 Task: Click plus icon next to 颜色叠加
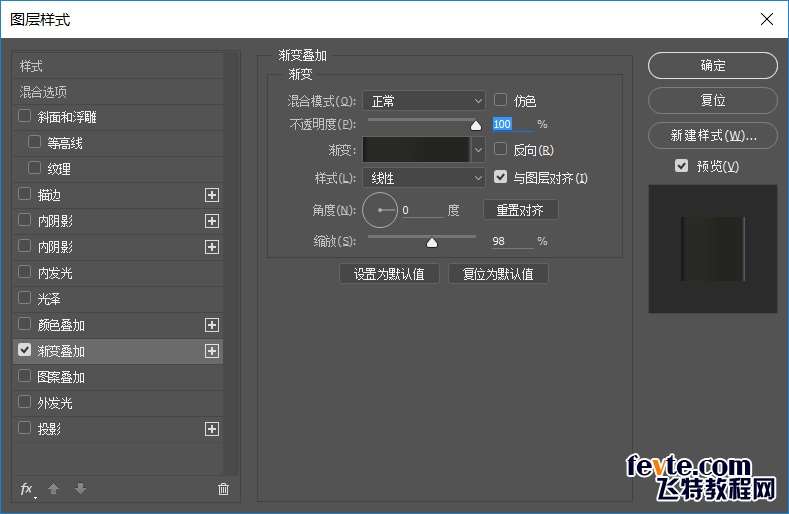tap(212, 325)
